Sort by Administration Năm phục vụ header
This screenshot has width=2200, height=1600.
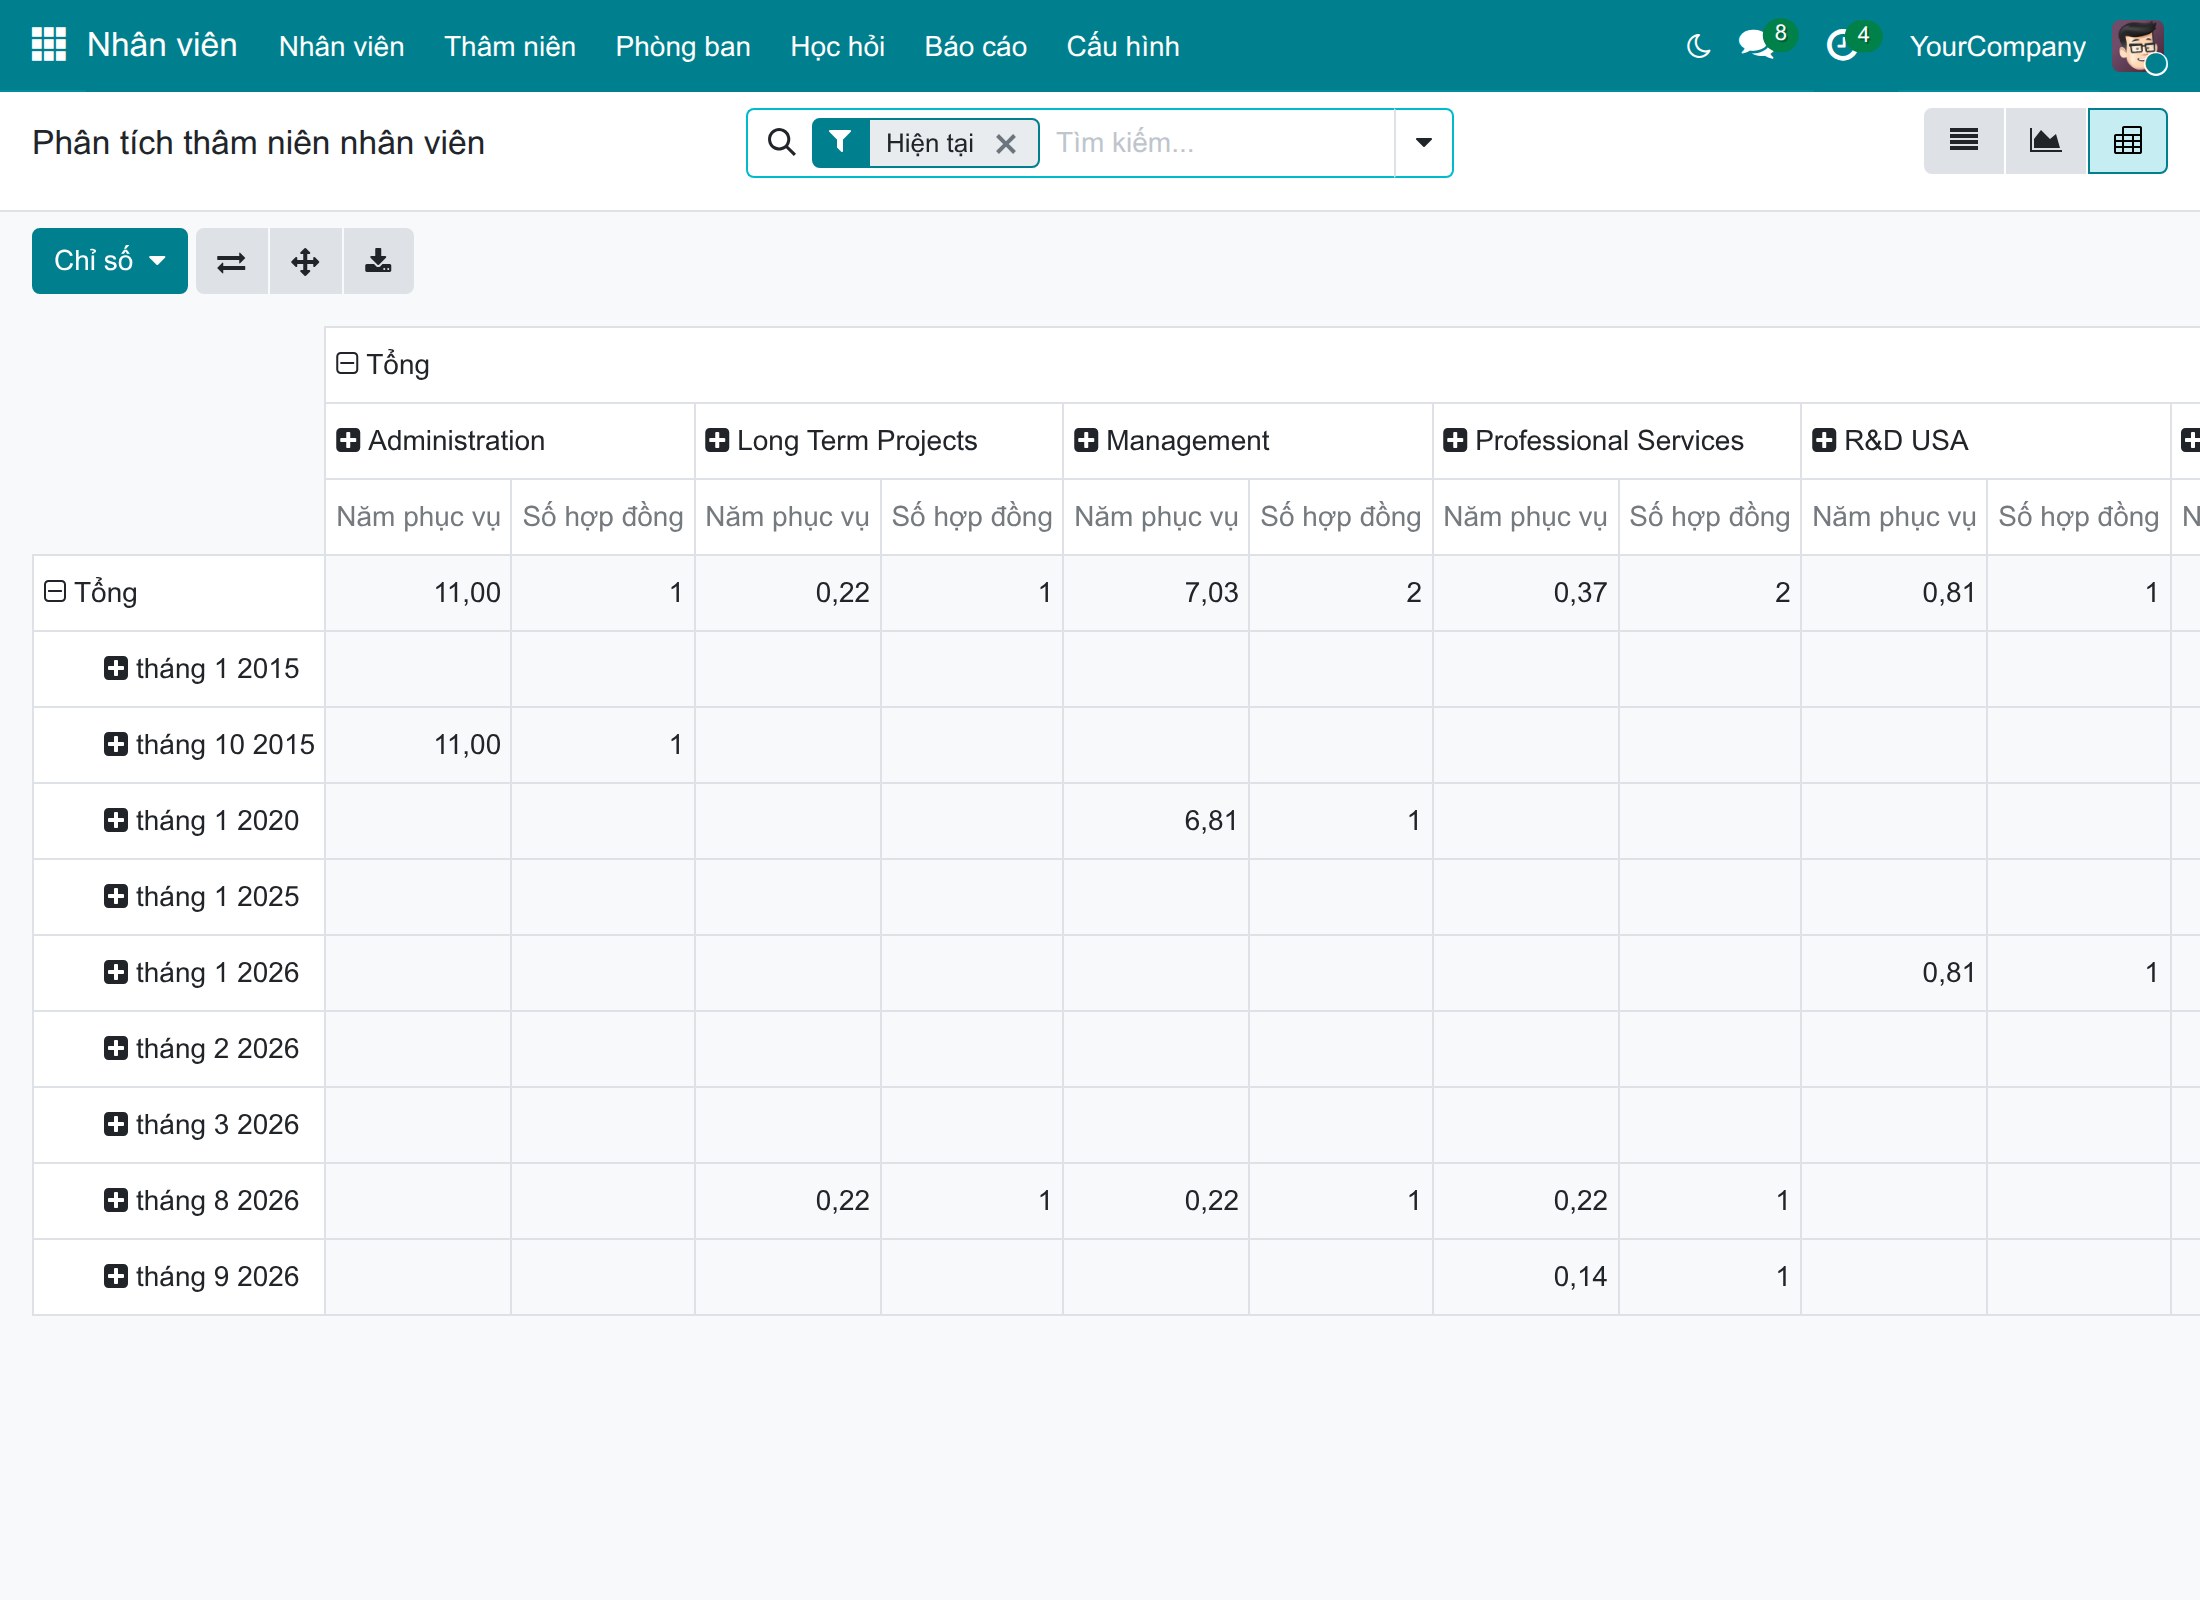click(x=418, y=517)
